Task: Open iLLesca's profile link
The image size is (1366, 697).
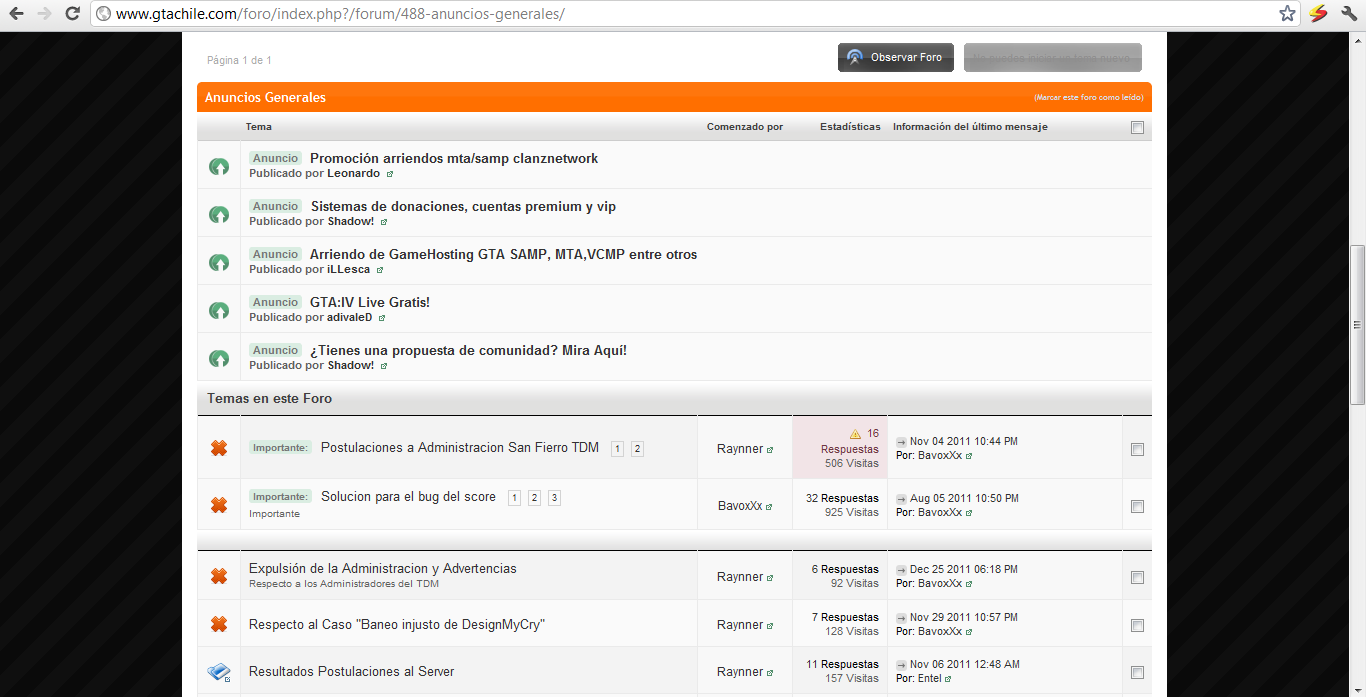Action: pos(348,269)
